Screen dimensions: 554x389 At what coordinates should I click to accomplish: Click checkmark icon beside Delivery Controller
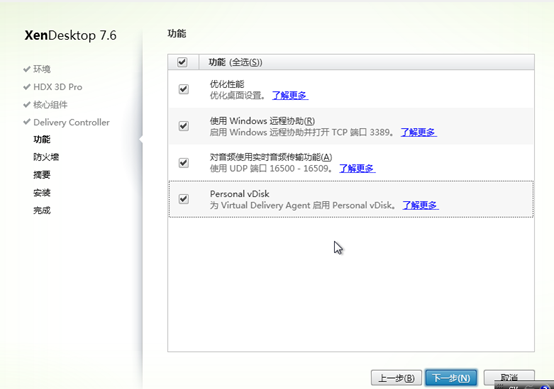[26, 122]
